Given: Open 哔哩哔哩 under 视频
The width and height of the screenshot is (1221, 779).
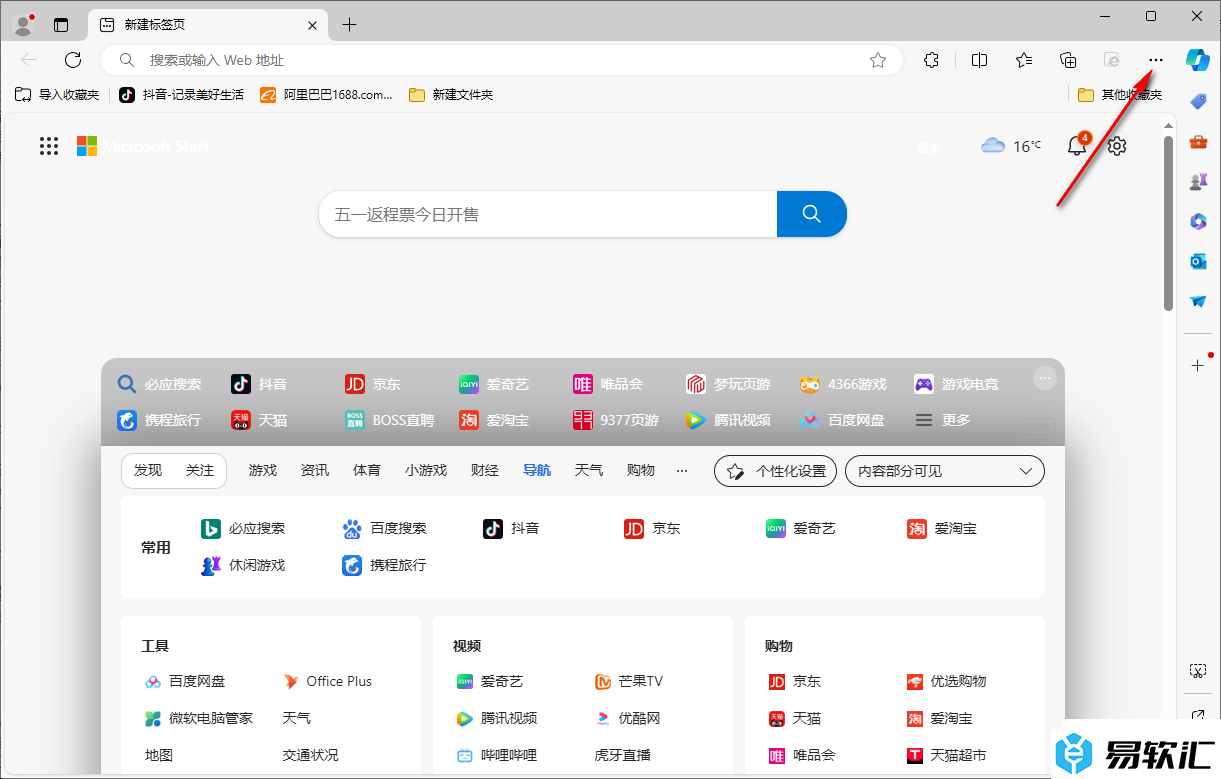Looking at the screenshot, I should click(496, 755).
